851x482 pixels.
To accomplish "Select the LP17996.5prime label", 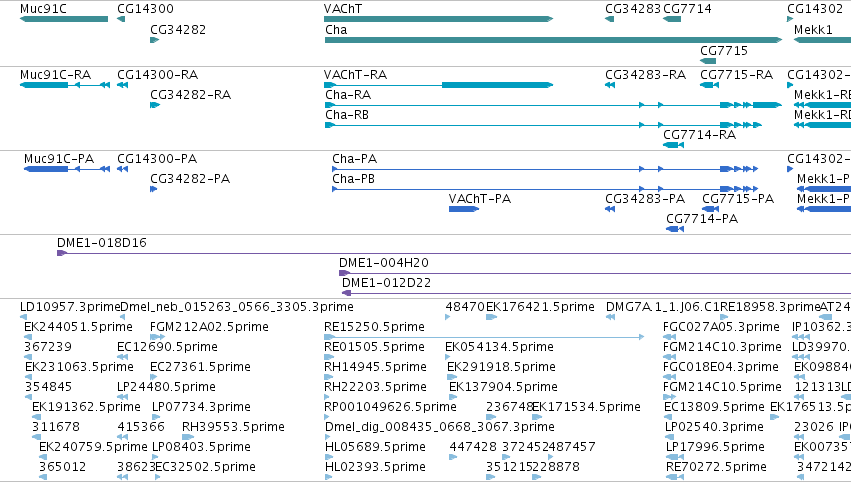I will point(715,447).
